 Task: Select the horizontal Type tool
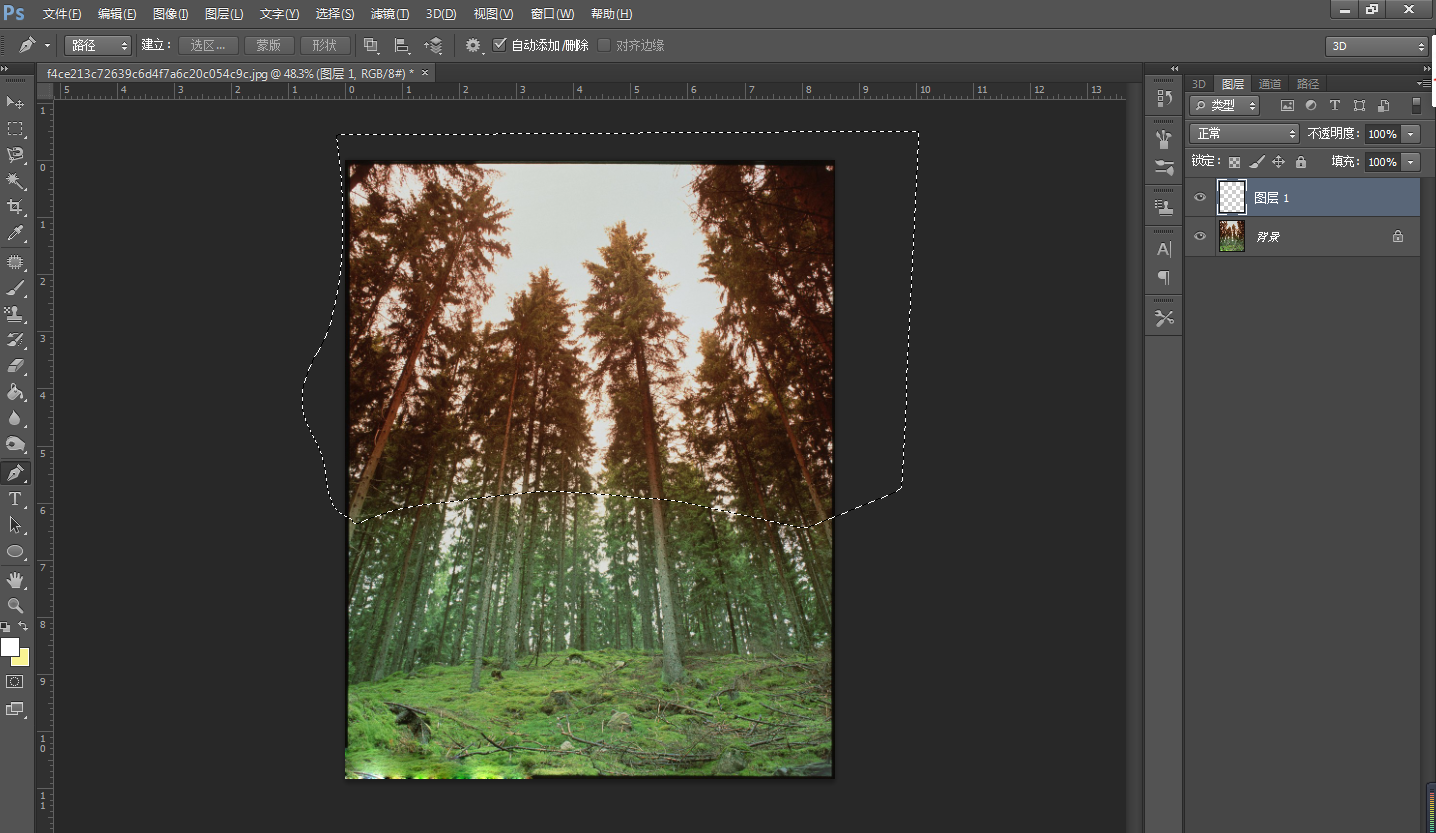pos(15,499)
